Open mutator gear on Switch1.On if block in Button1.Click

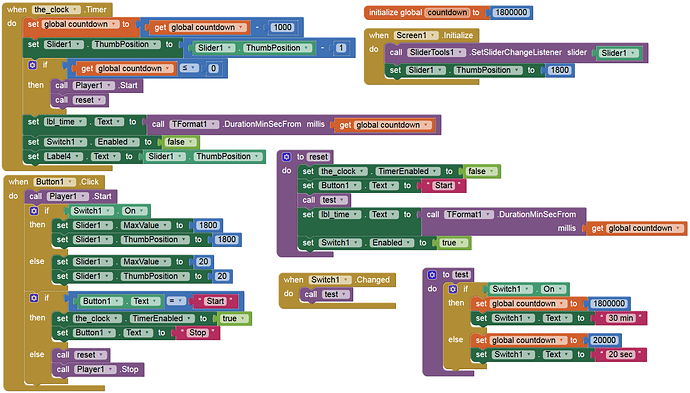click(x=34, y=211)
